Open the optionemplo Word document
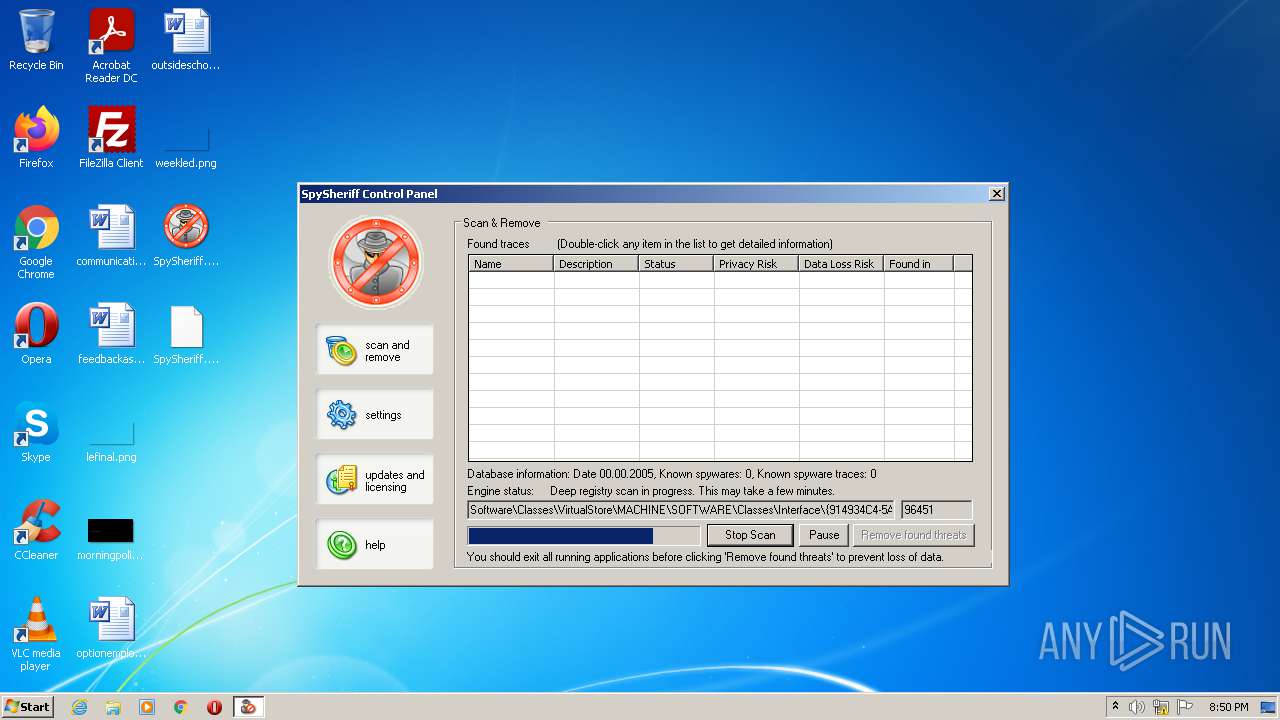 [111, 628]
